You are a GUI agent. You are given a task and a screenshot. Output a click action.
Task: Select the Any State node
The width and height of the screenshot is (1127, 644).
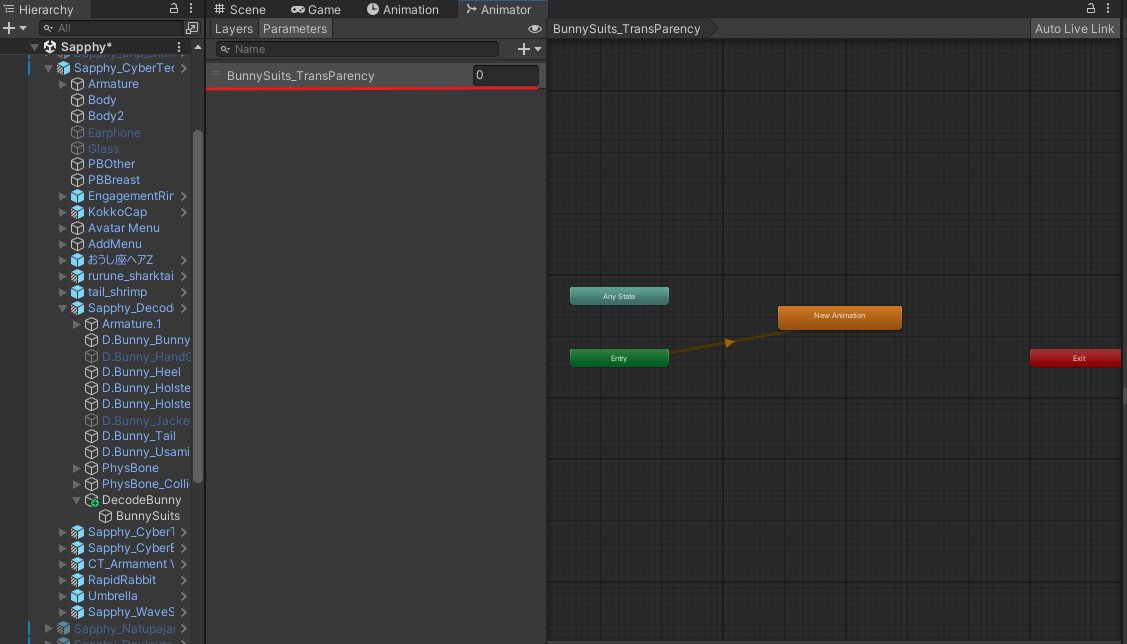tap(619, 296)
